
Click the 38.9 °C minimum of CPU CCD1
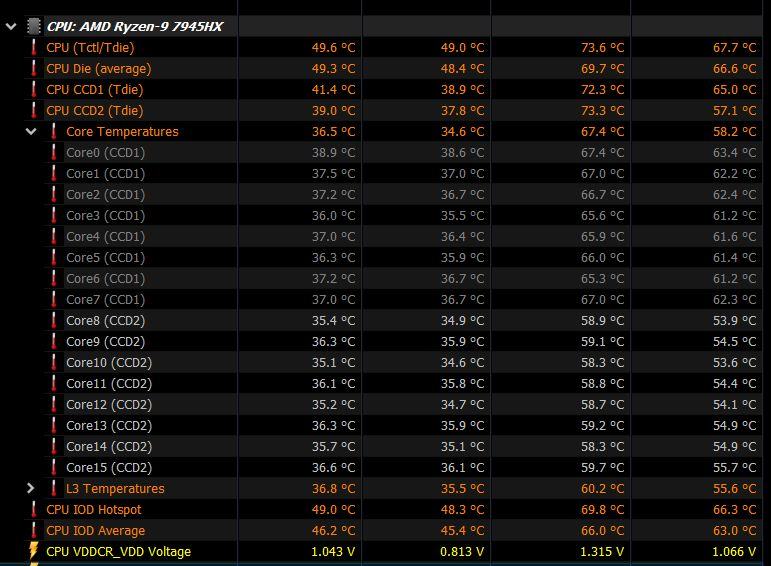462,89
